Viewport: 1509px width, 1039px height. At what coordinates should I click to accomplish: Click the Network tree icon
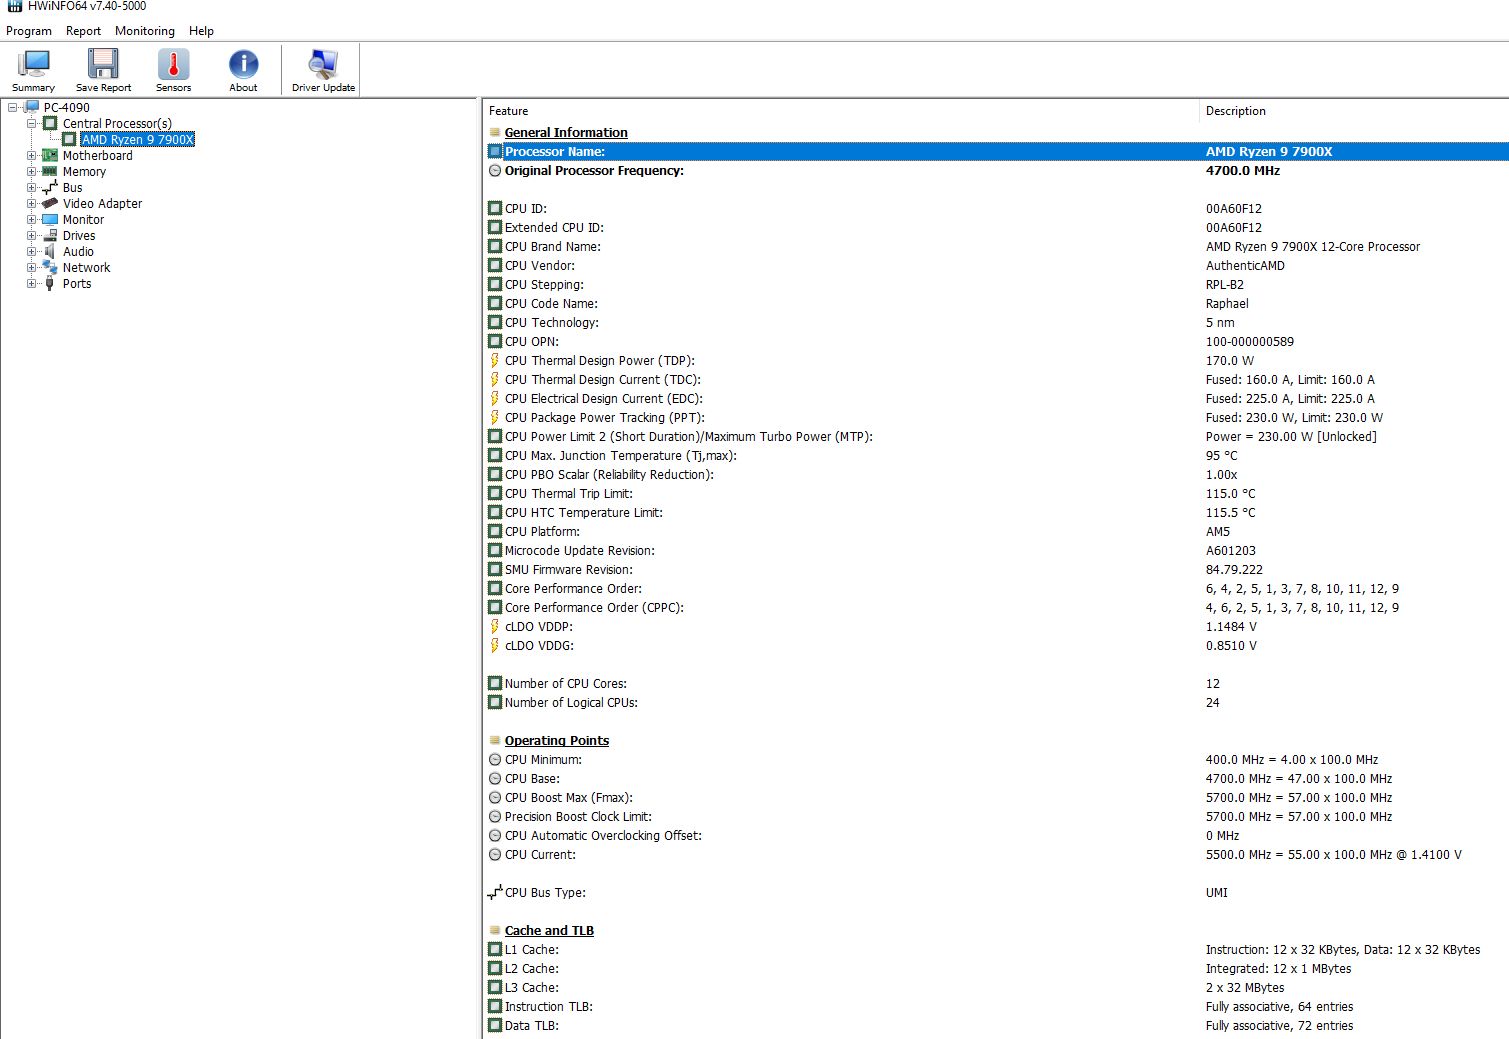50,267
